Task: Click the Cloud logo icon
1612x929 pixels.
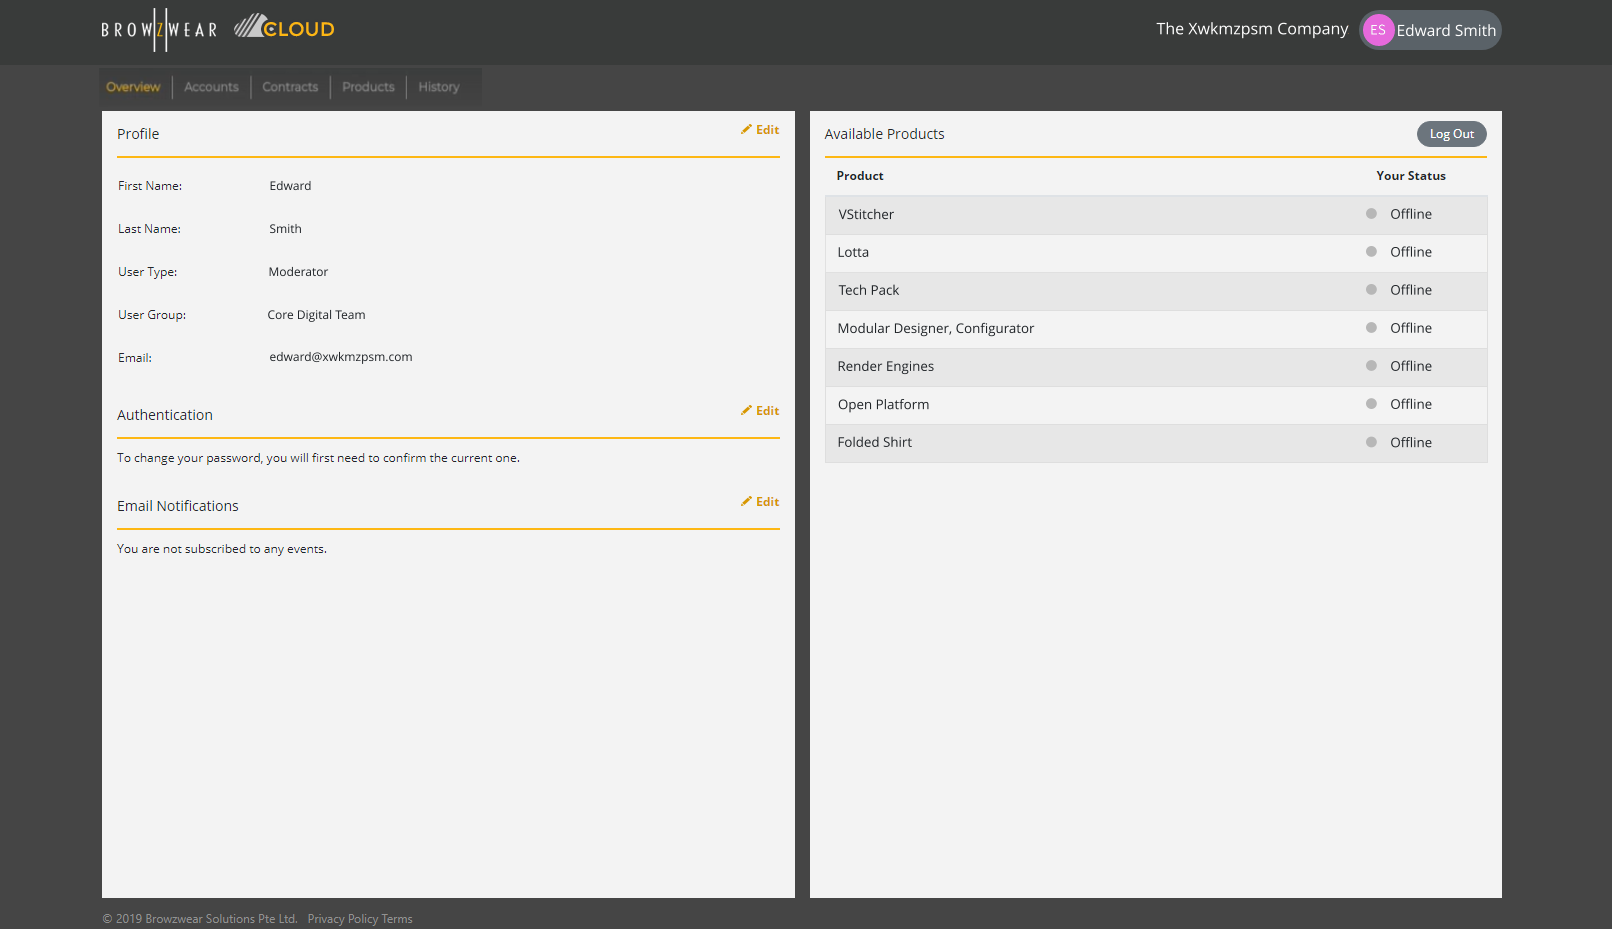Action: point(284,27)
